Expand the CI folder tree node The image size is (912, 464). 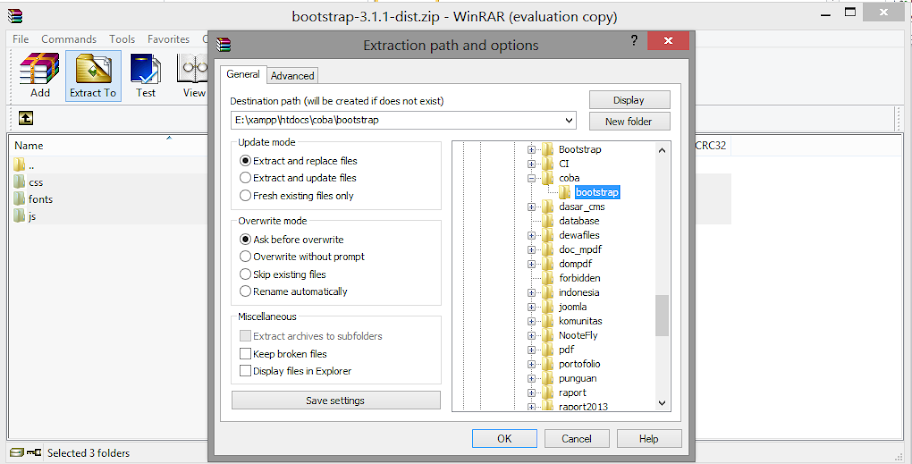click(x=531, y=164)
